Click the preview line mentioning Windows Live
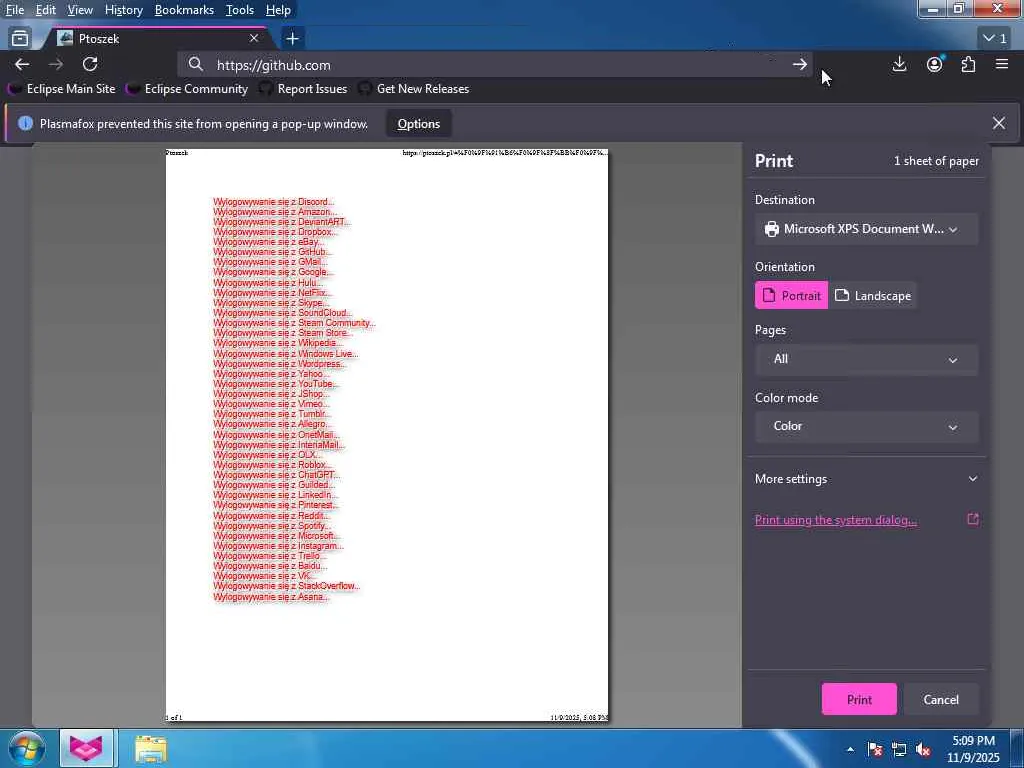1024x768 pixels. pyautogui.click(x=285, y=353)
